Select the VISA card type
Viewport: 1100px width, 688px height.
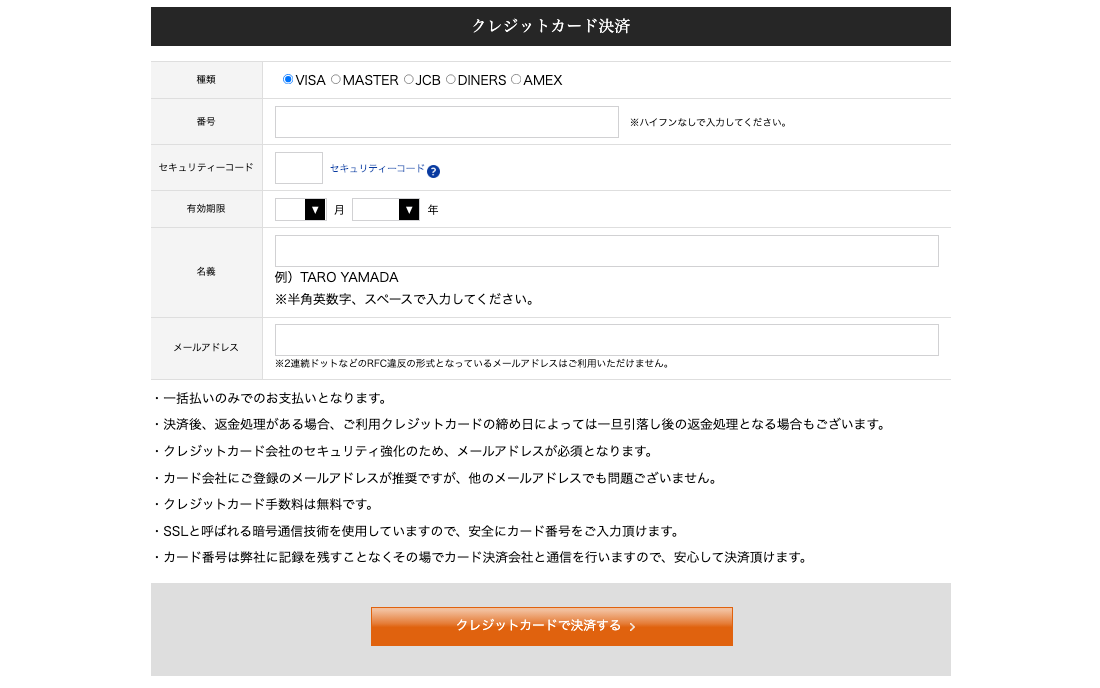click(287, 79)
